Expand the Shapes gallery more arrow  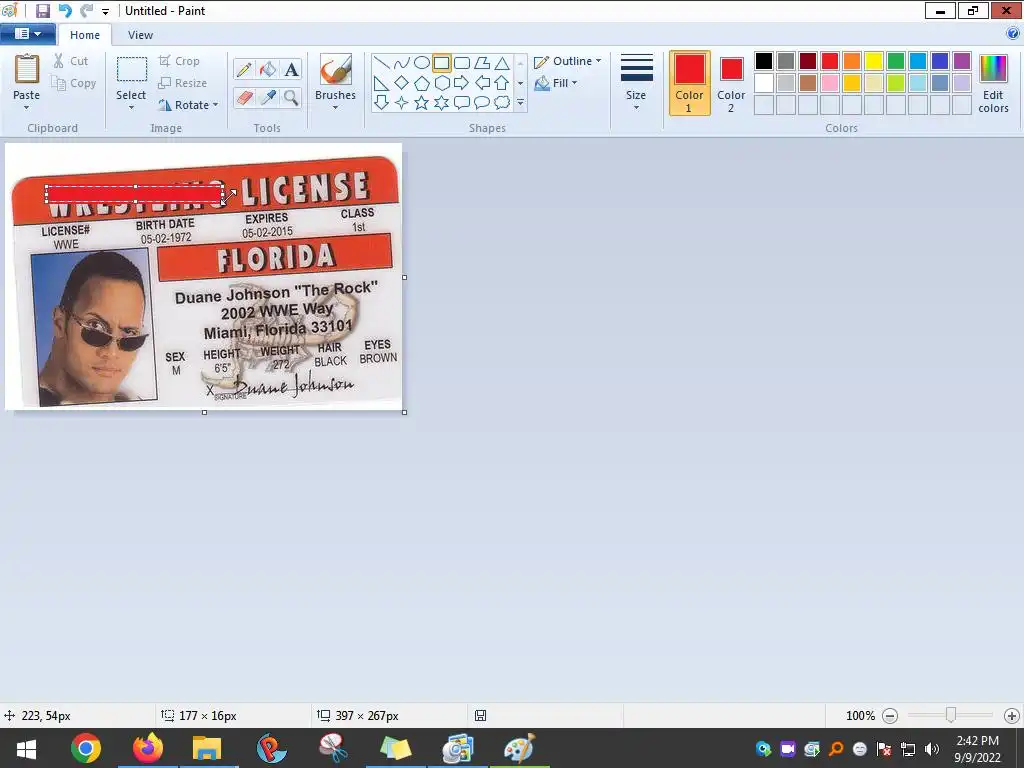tap(520, 103)
